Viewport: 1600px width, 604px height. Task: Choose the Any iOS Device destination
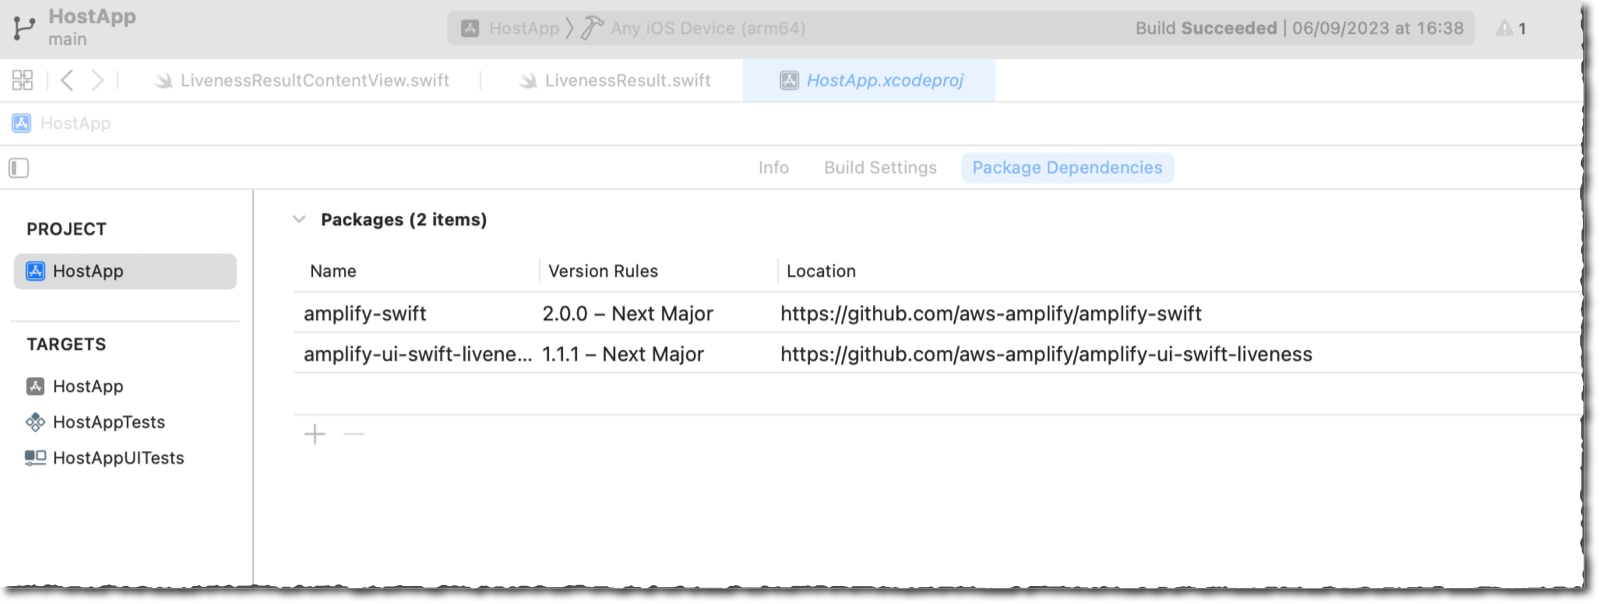694,28
